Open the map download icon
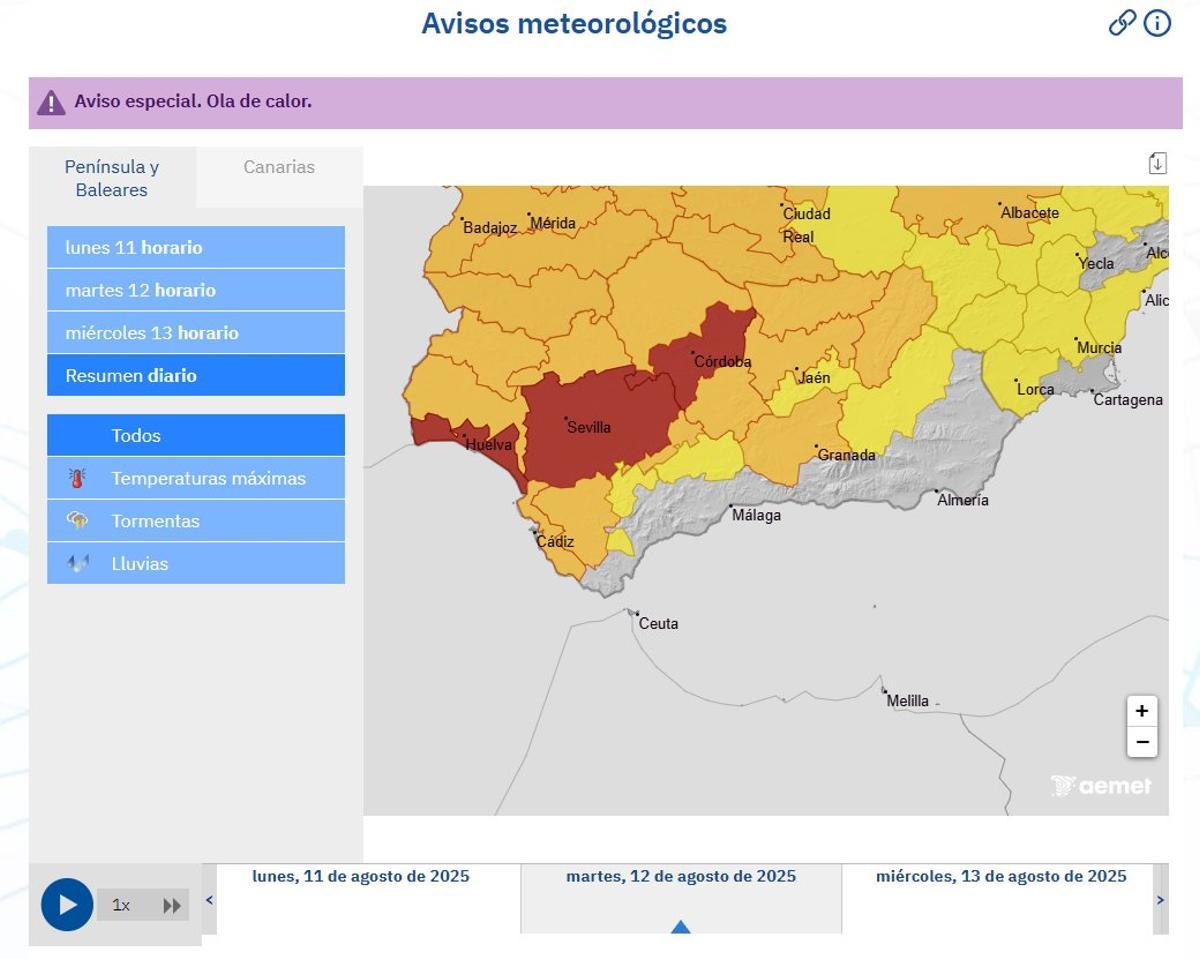 (1155, 161)
